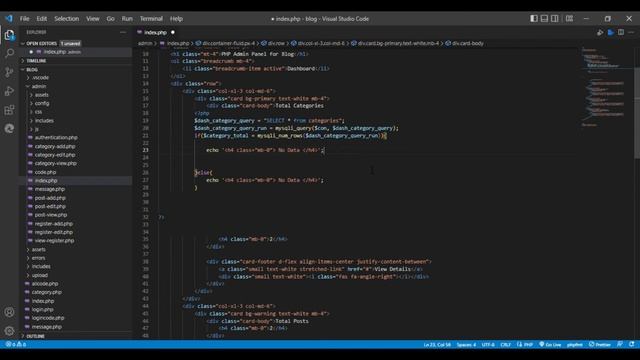
Task: Toggle secondary side bar layout icon
Action: pyautogui.click(x=555, y=19)
